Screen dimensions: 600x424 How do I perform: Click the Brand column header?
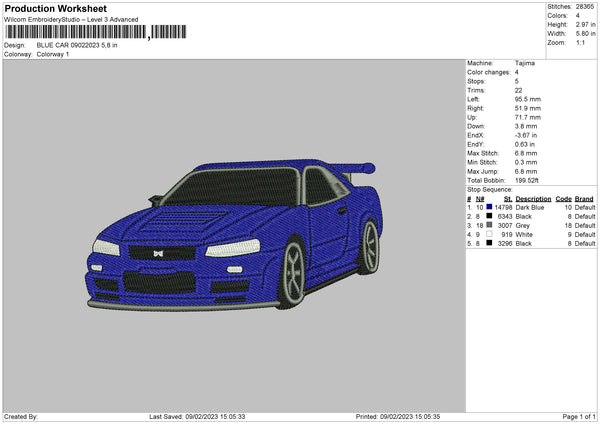(585, 198)
